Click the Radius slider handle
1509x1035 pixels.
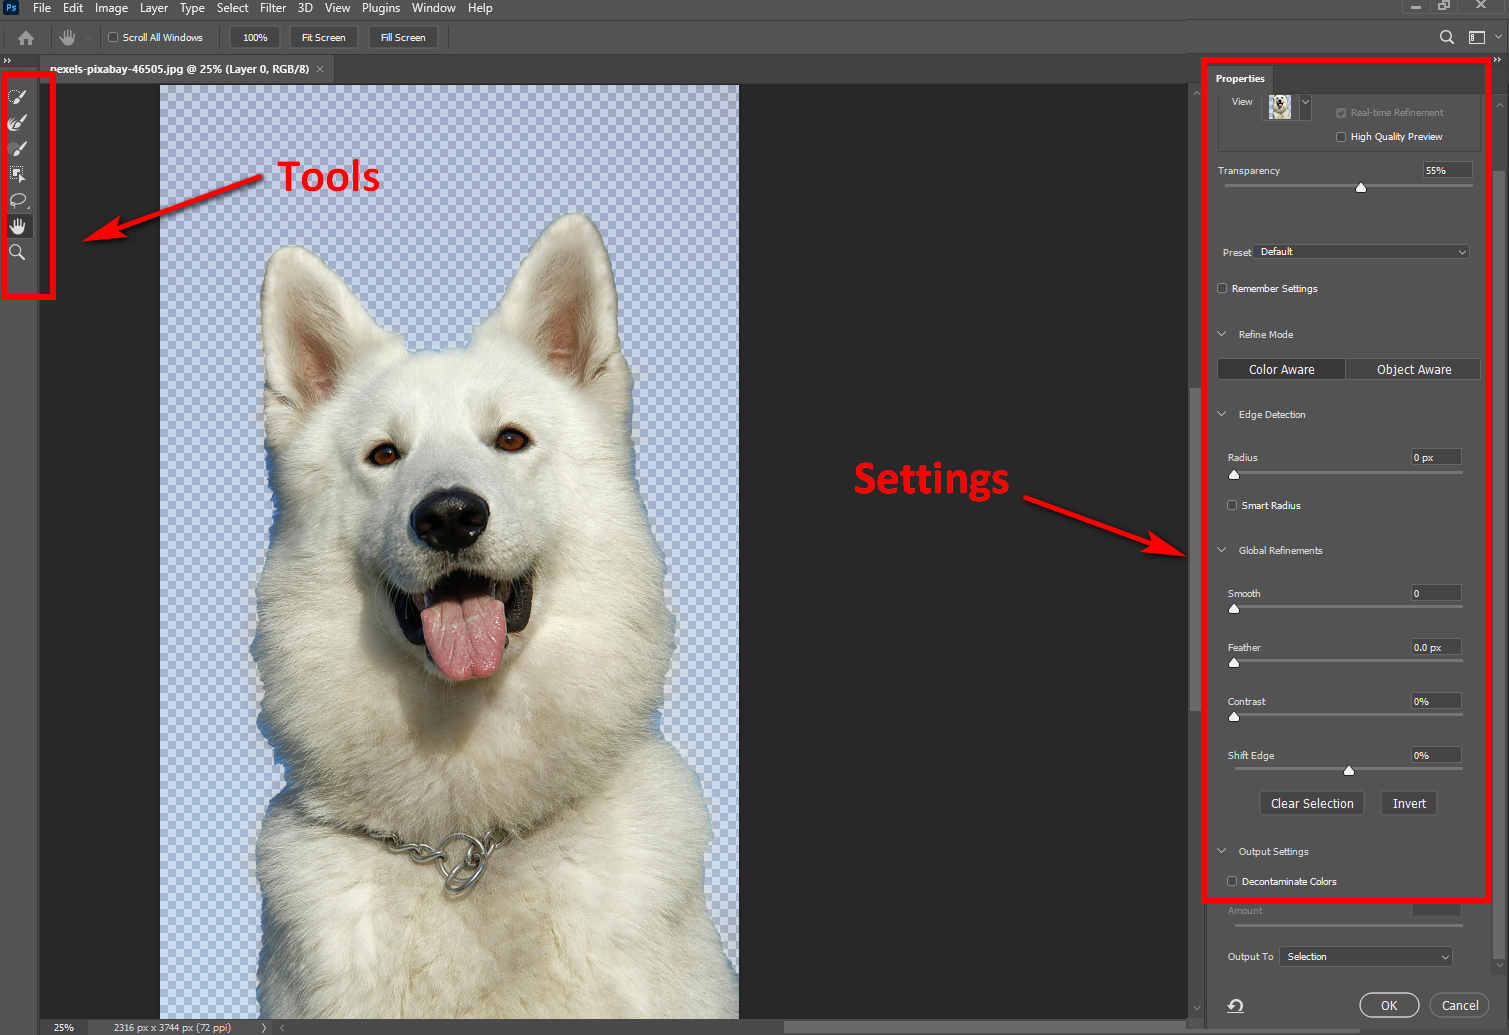coord(1234,474)
